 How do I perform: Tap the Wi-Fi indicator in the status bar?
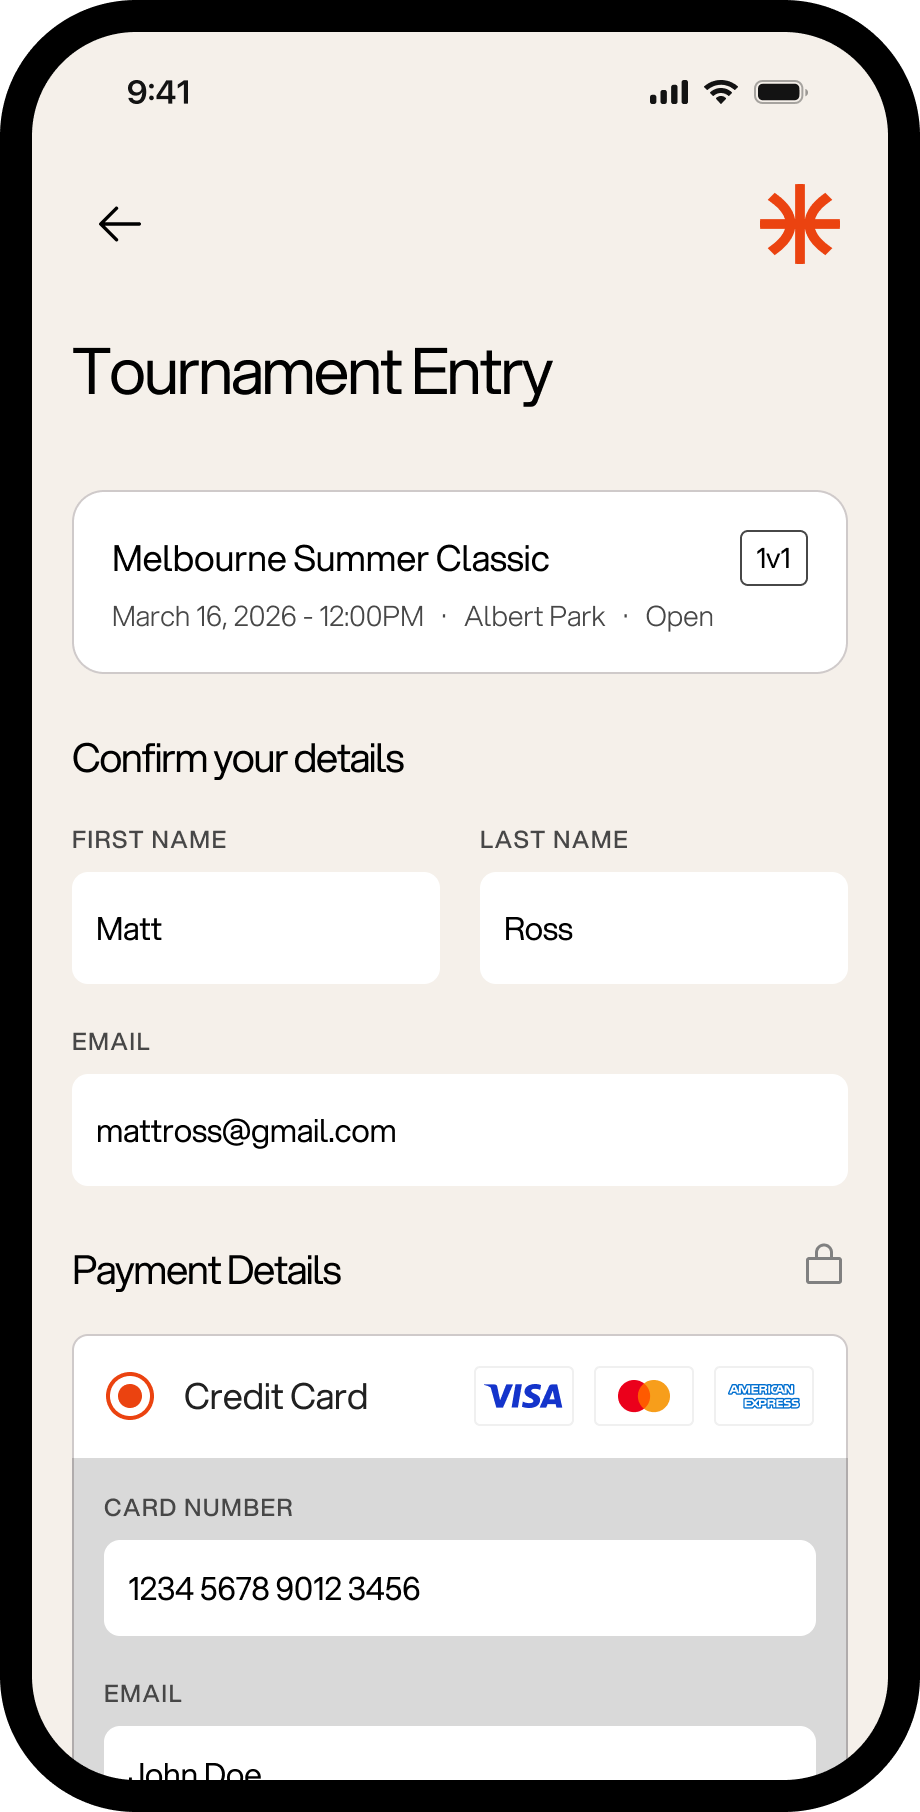coord(720,91)
